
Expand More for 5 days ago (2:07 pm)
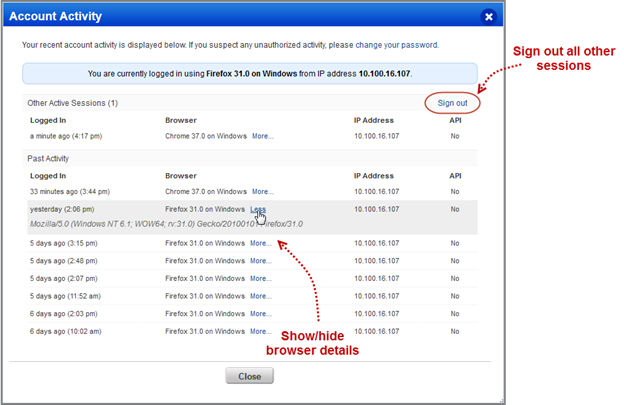tap(260, 278)
